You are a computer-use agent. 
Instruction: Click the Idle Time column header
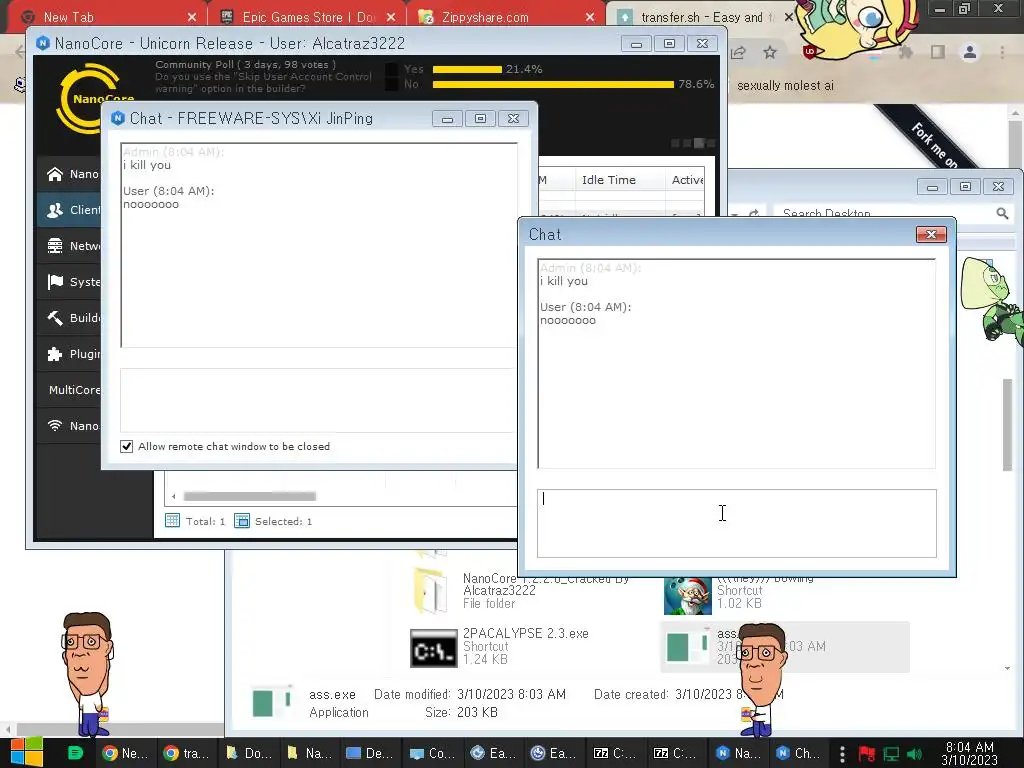[609, 180]
